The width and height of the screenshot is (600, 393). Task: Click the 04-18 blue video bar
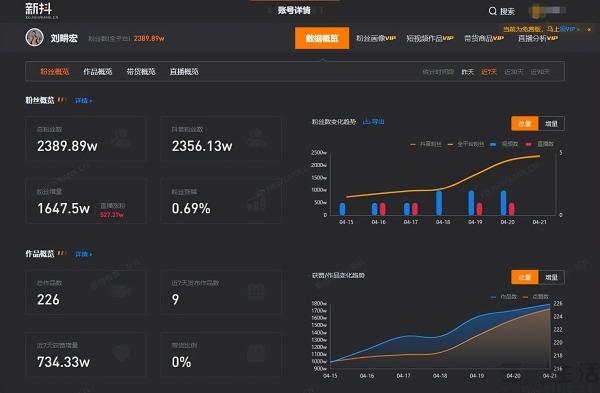click(439, 203)
